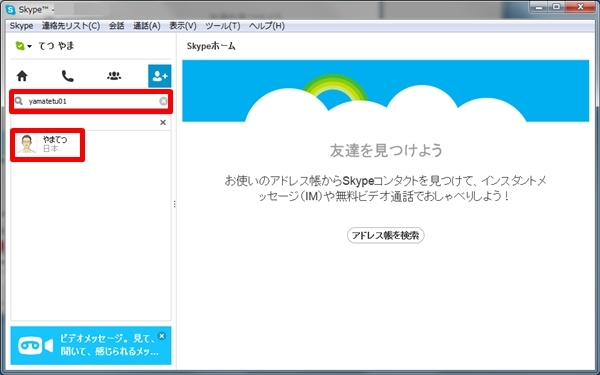Open the ビデオメッセージ banner text
The image size is (600, 375).
pyautogui.click(x=109, y=345)
